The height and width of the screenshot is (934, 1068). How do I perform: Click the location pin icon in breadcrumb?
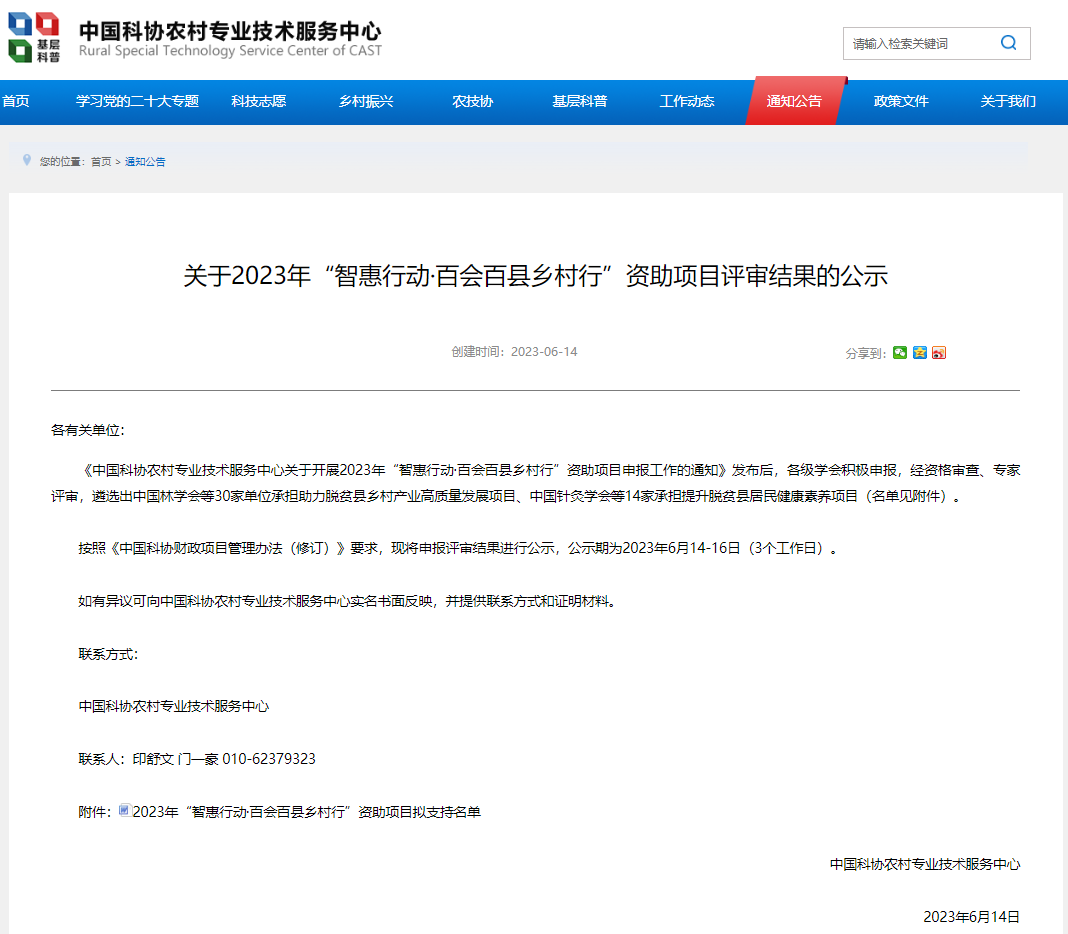(27, 160)
